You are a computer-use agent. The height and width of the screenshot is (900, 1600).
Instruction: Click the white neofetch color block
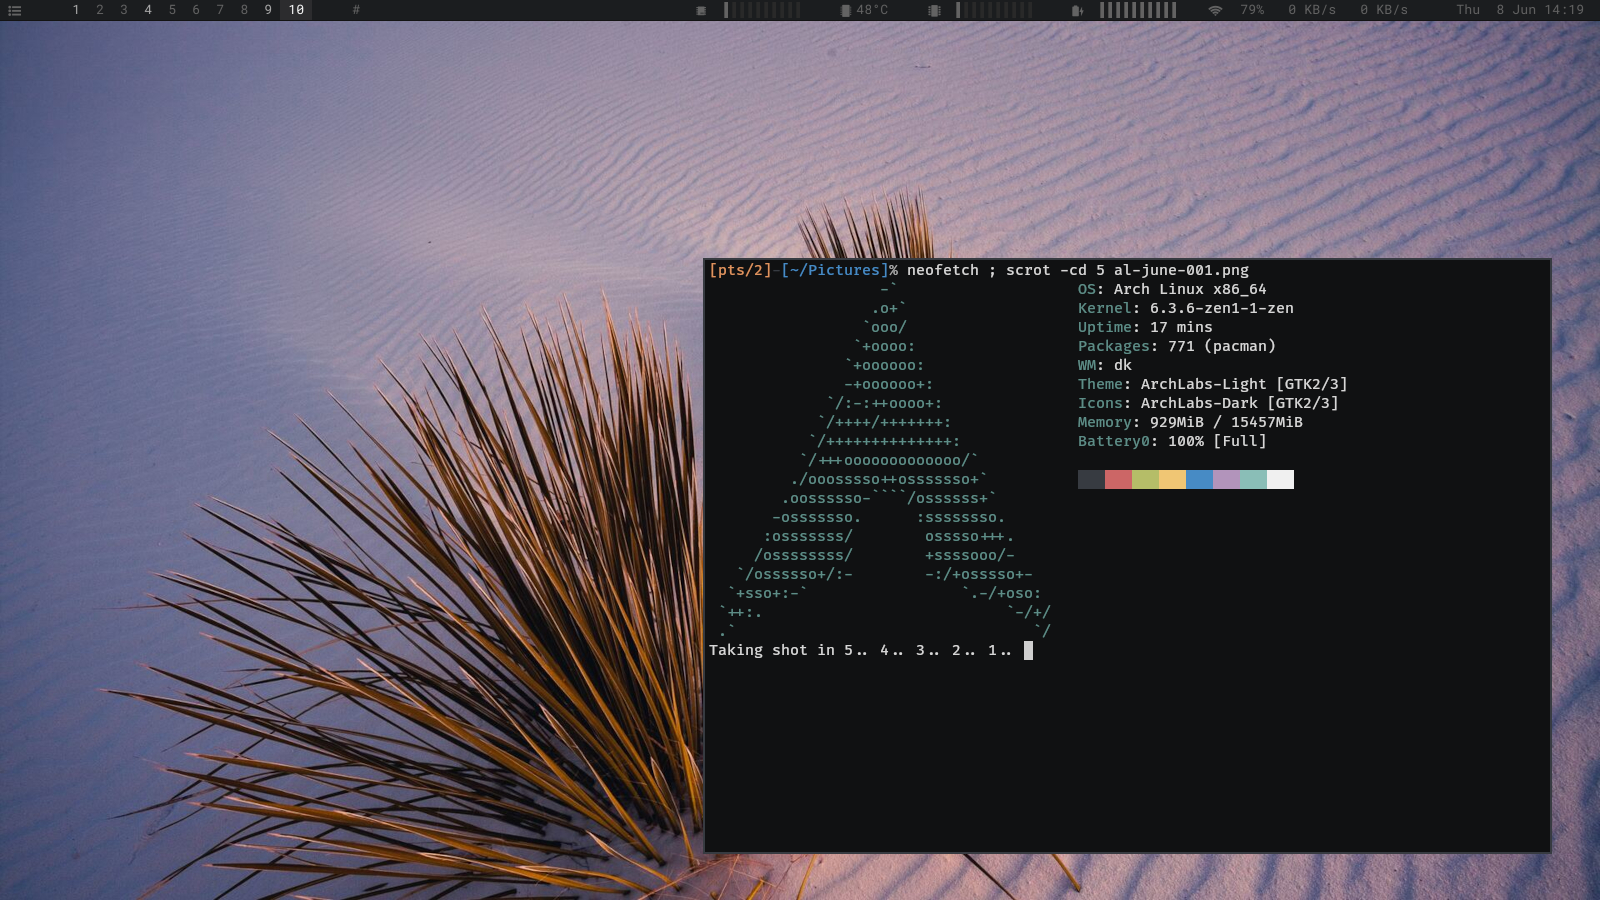click(1280, 479)
